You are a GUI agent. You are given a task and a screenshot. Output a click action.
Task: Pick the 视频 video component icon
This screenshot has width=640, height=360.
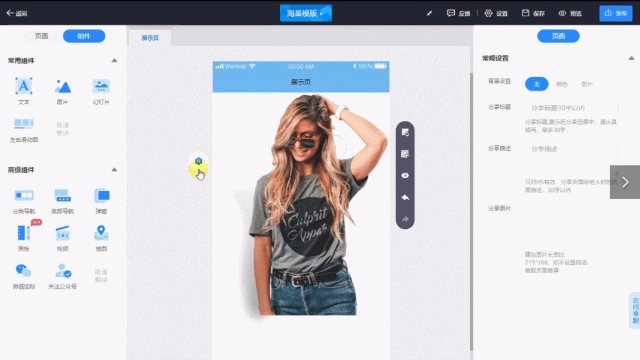click(x=62, y=233)
